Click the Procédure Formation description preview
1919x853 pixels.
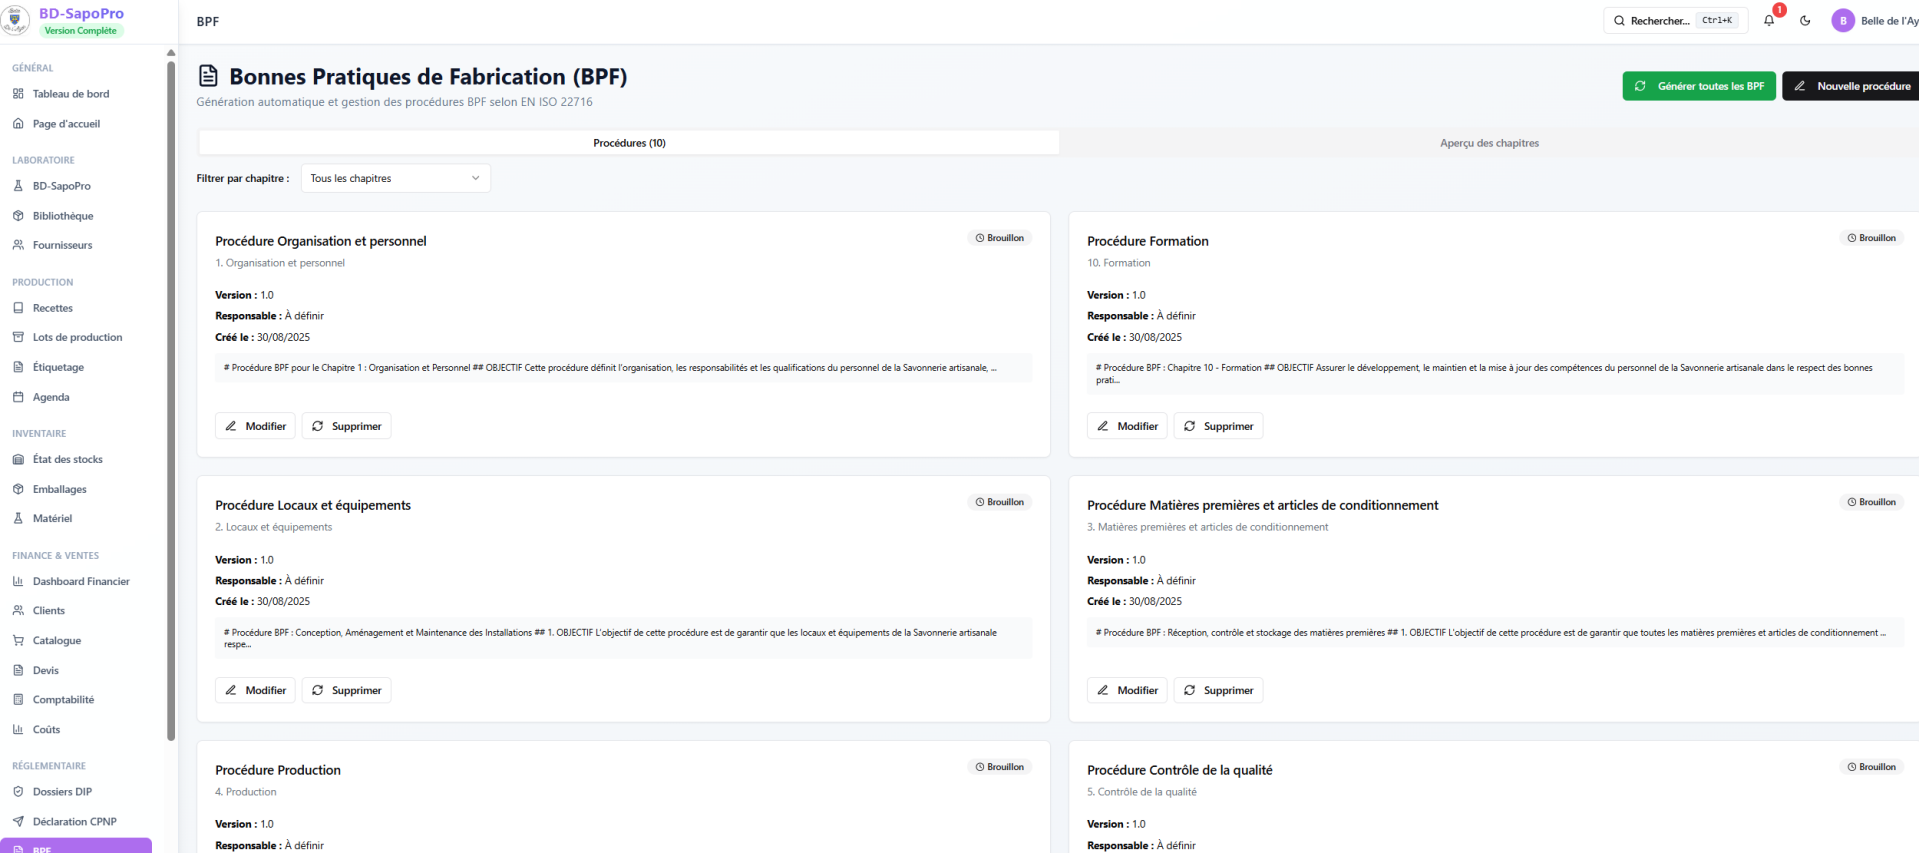[x=1495, y=374]
